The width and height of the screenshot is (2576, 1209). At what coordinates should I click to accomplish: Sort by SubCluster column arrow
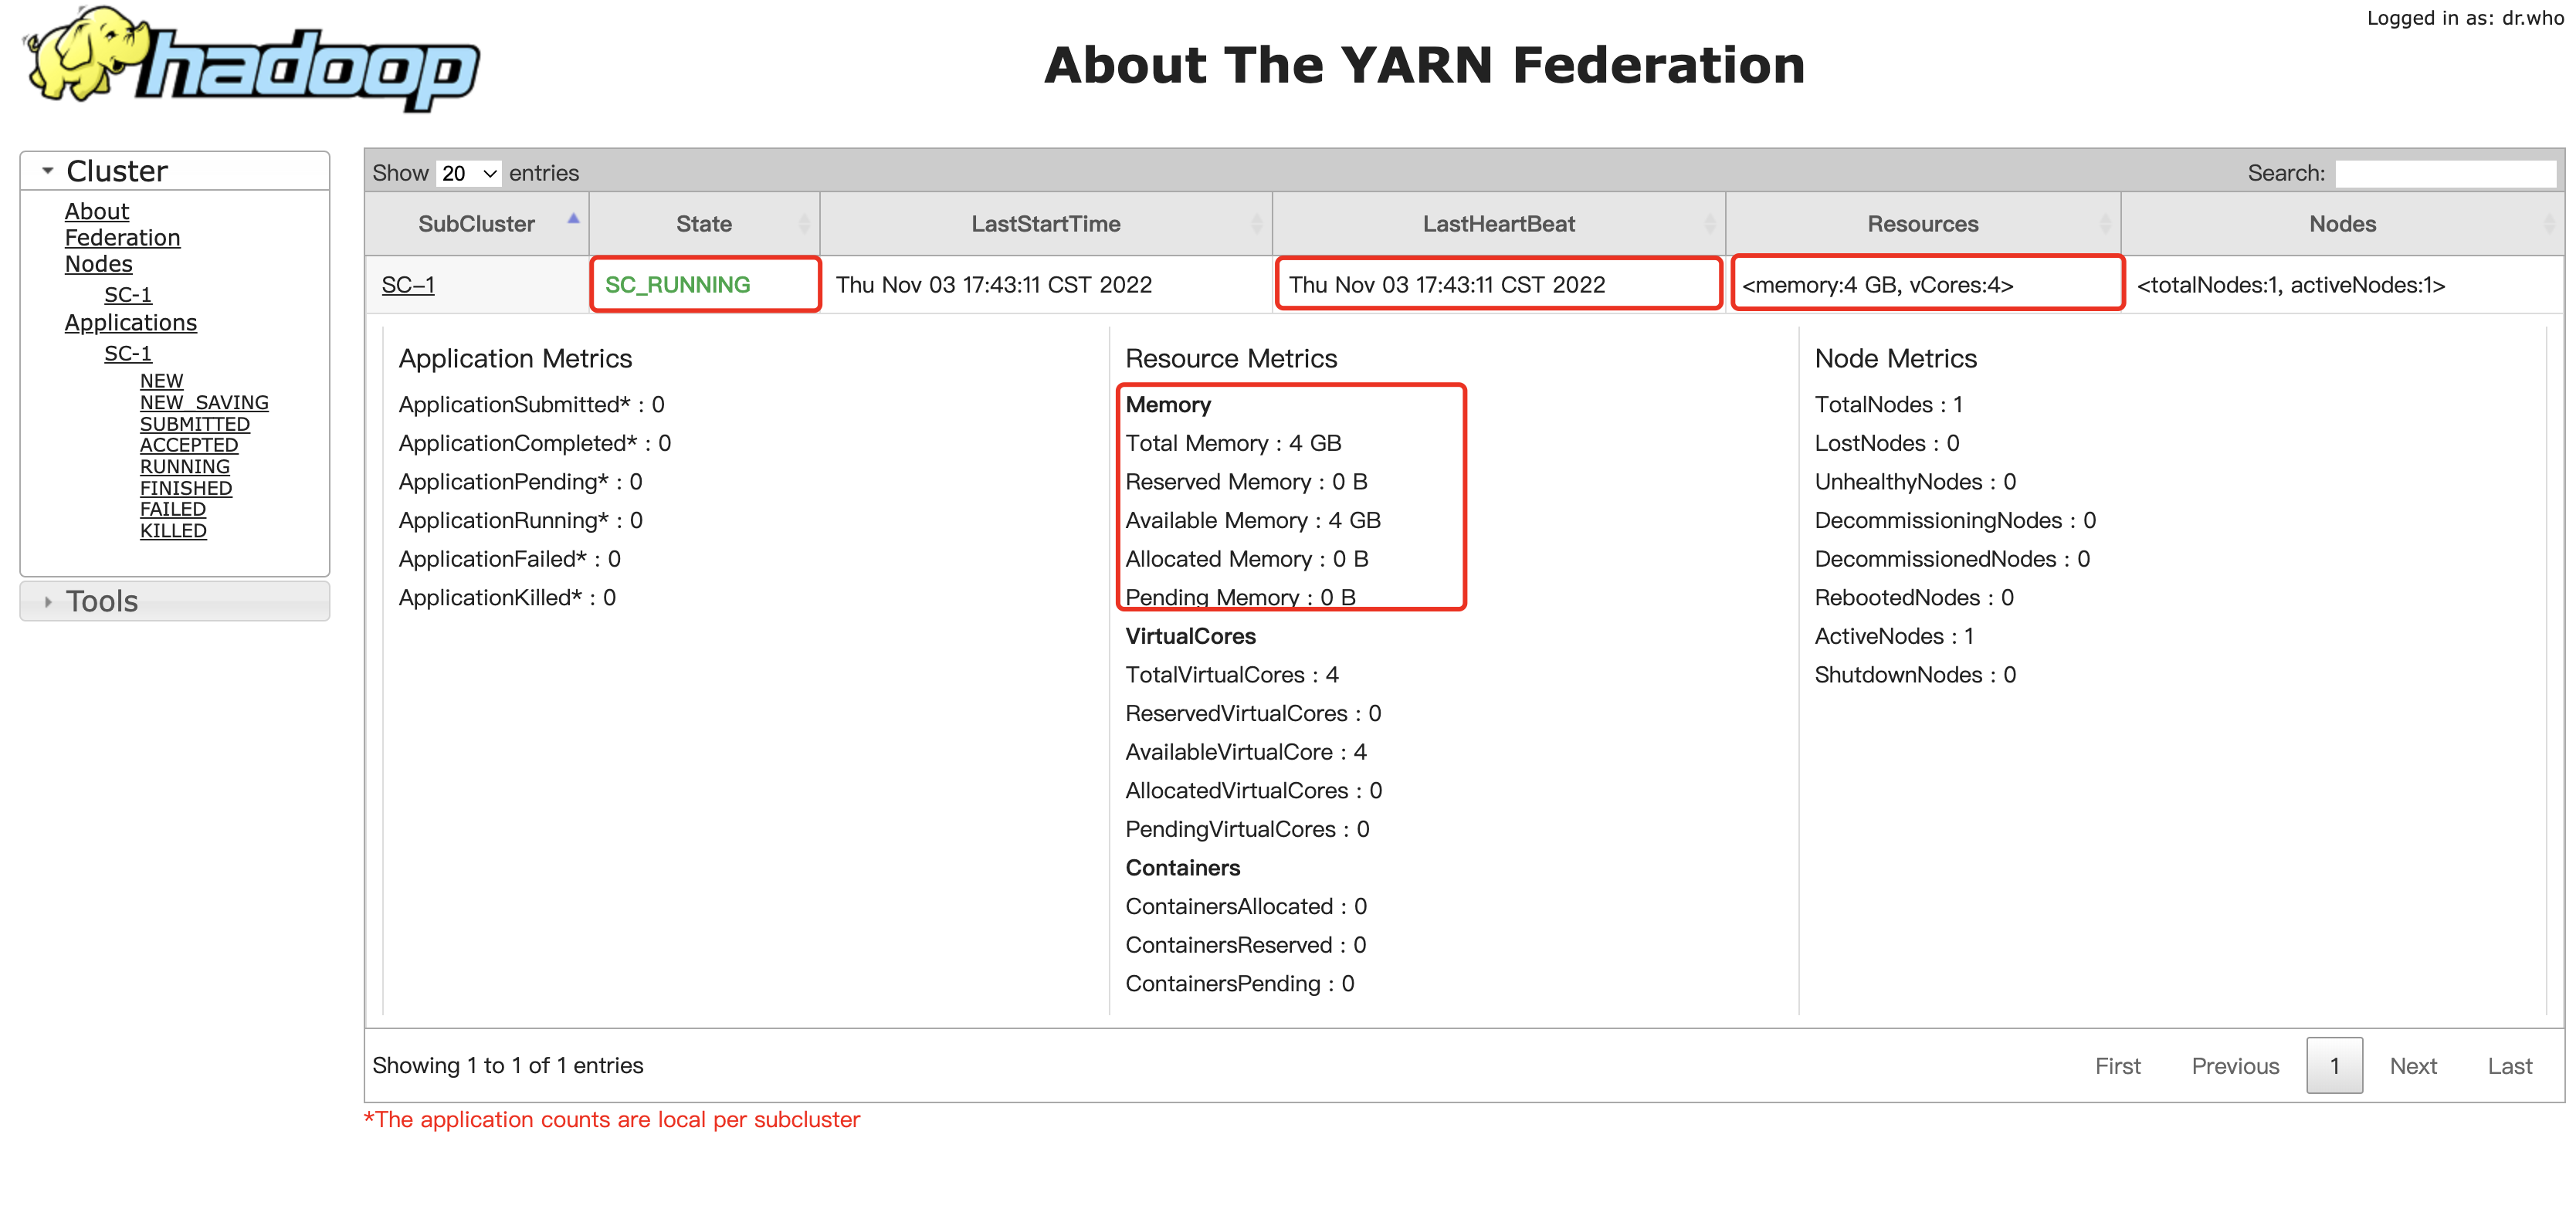coord(573,219)
